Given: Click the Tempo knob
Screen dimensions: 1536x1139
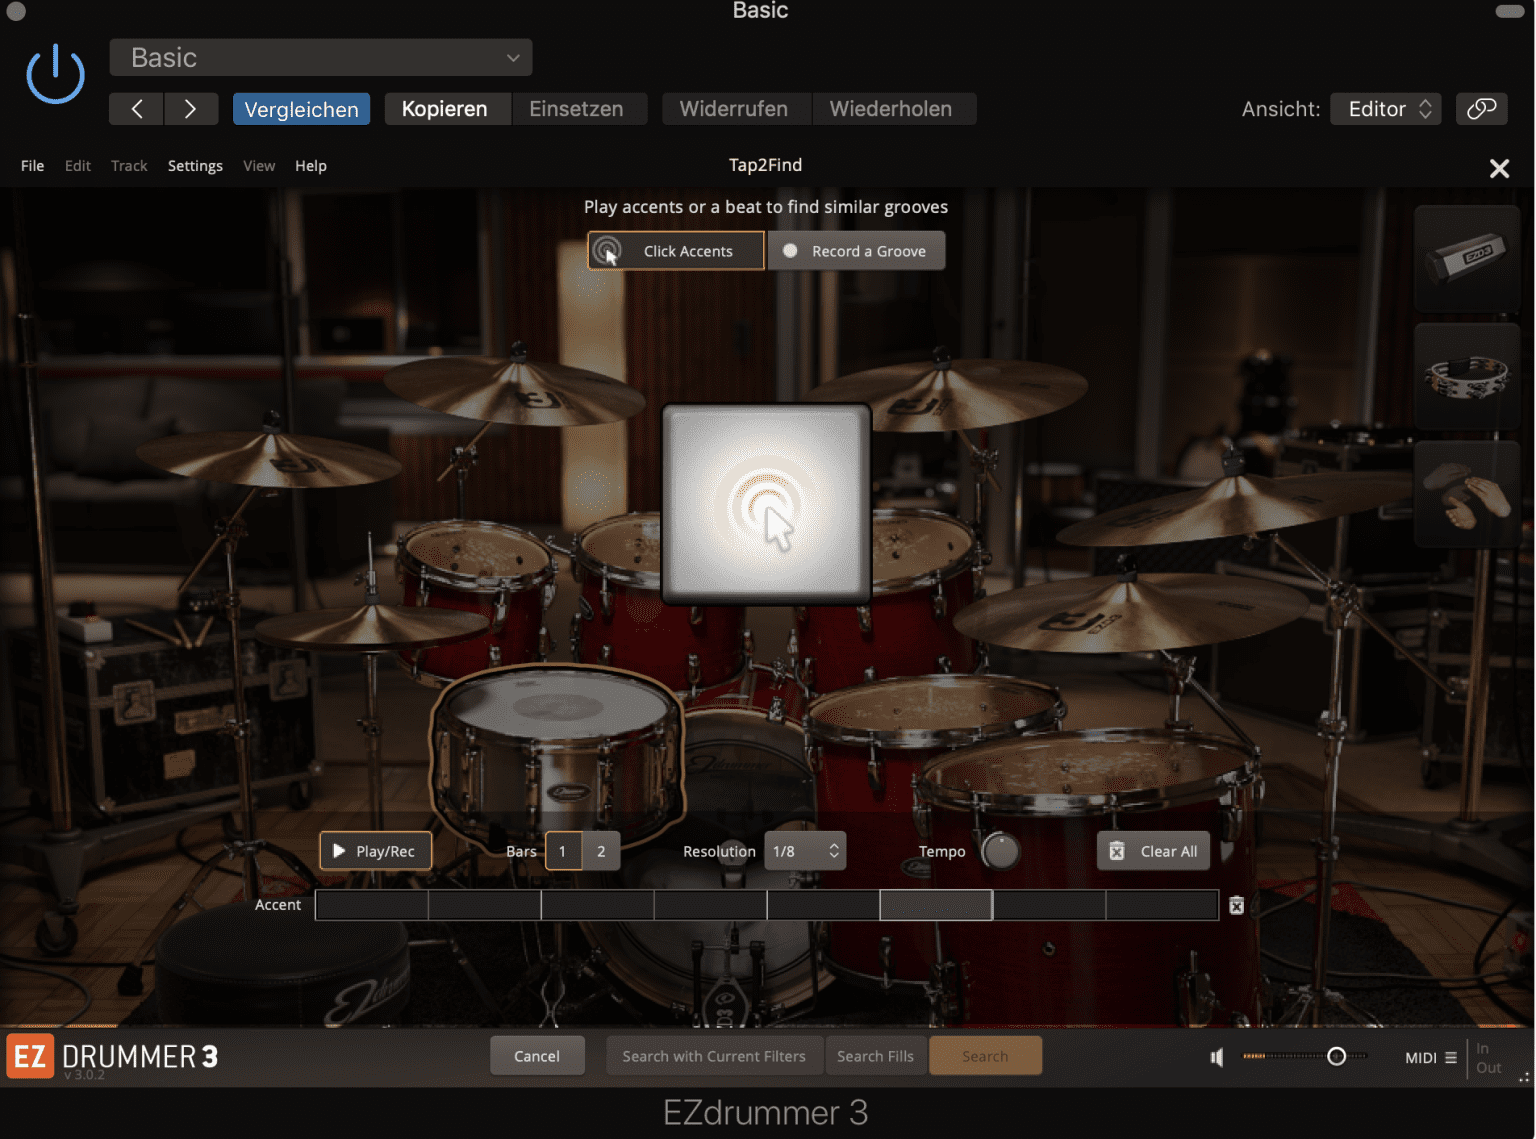Looking at the screenshot, I should [x=1000, y=851].
